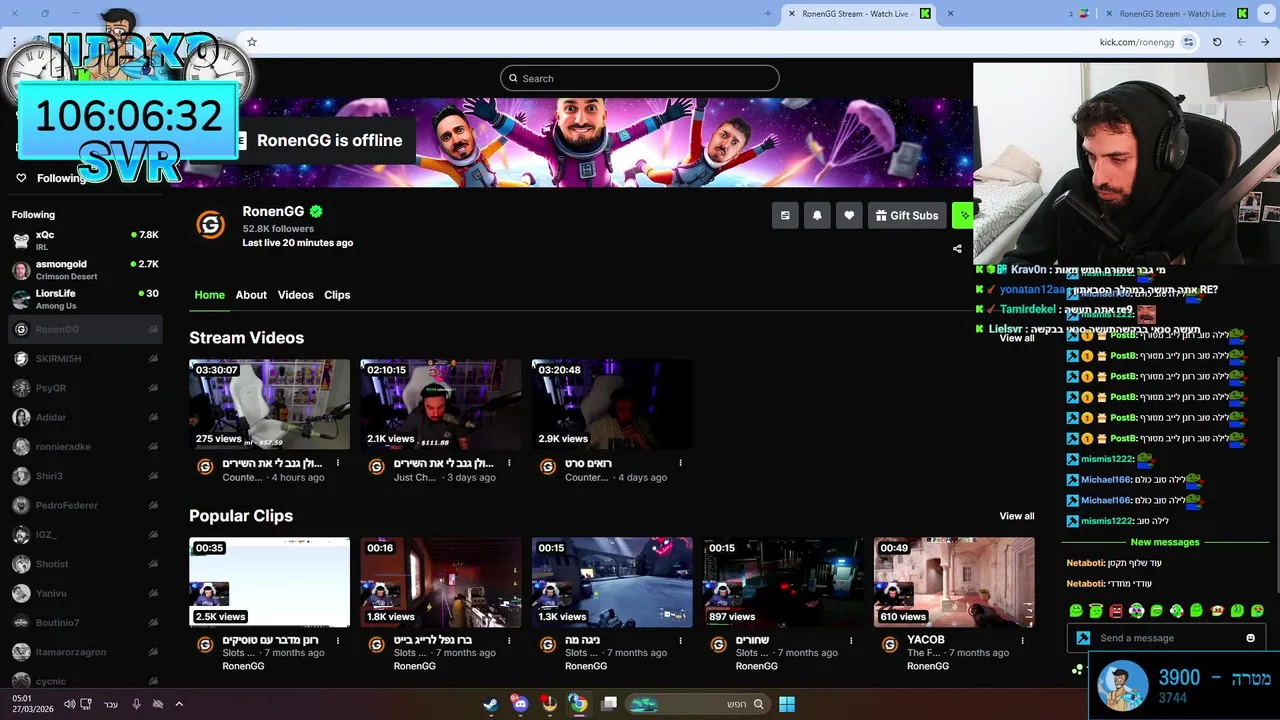This screenshot has width=1280, height=720.
Task: Click the Windows taskbar search box
Action: tap(699, 704)
